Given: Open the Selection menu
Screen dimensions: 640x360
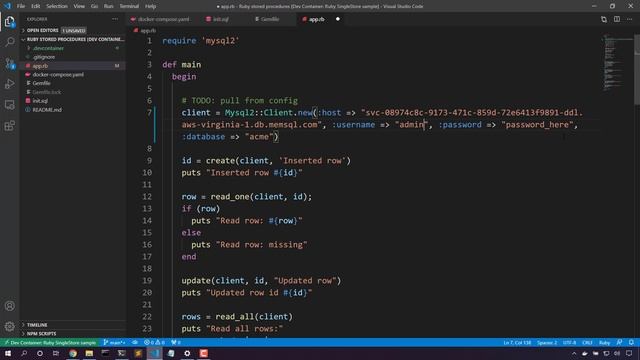Looking at the screenshot, I should pyautogui.click(x=57, y=6).
